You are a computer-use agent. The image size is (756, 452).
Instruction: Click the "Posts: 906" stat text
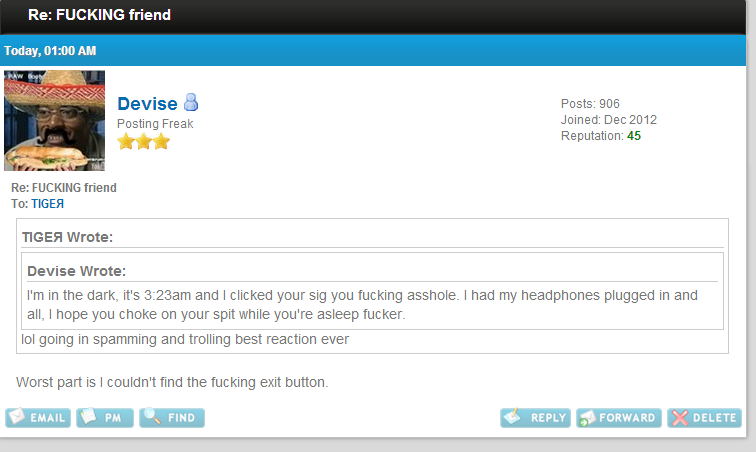[590, 104]
